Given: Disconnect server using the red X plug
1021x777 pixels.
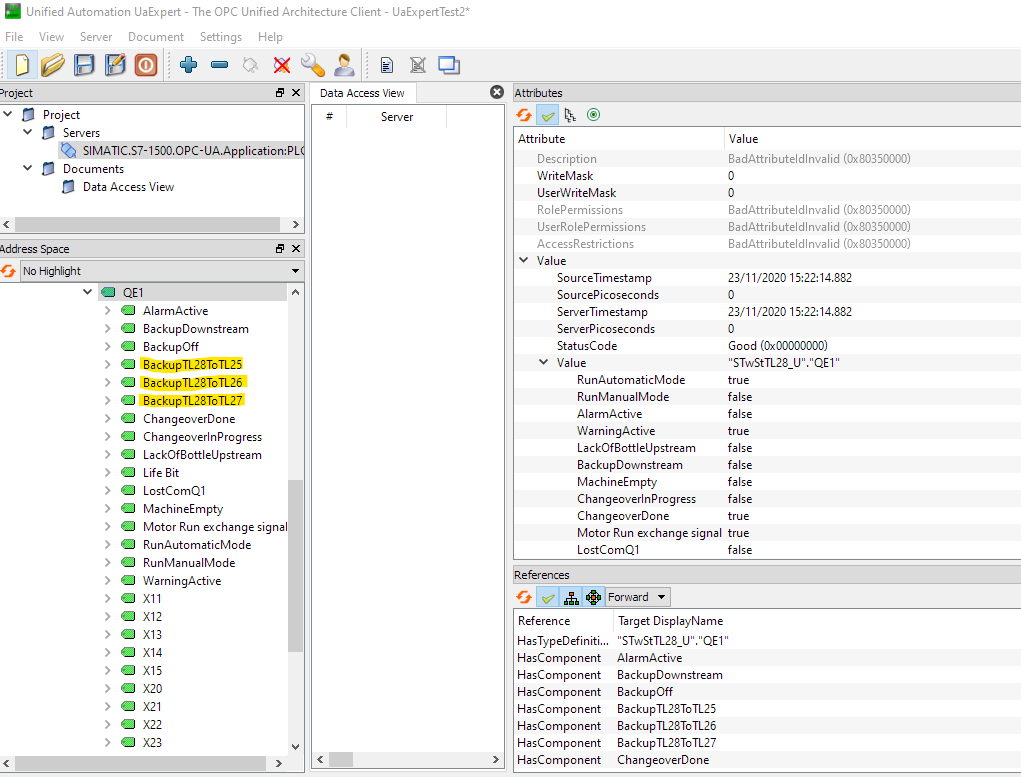Looking at the screenshot, I should coord(282,64).
